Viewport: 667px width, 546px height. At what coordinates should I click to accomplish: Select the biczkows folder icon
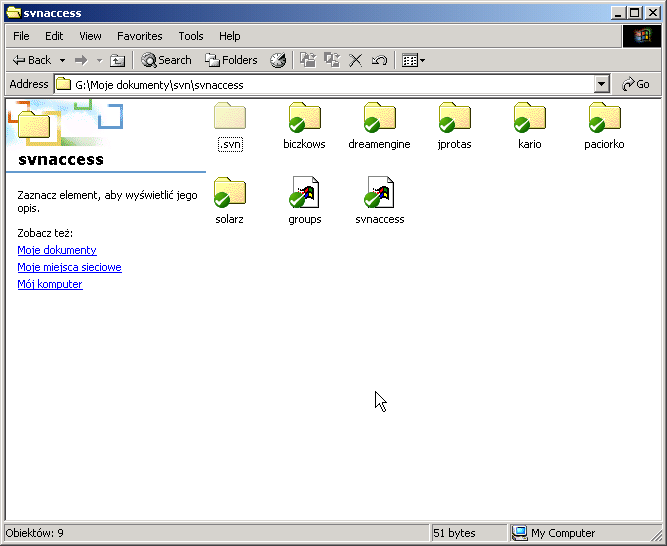click(x=305, y=117)
